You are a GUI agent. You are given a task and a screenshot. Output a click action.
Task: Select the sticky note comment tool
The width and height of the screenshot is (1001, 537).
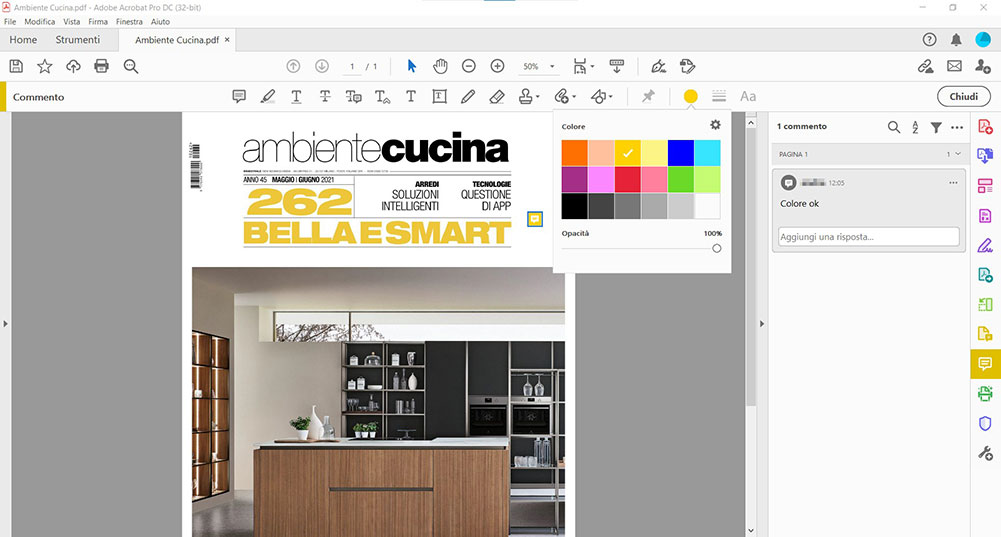pos(239,97)
